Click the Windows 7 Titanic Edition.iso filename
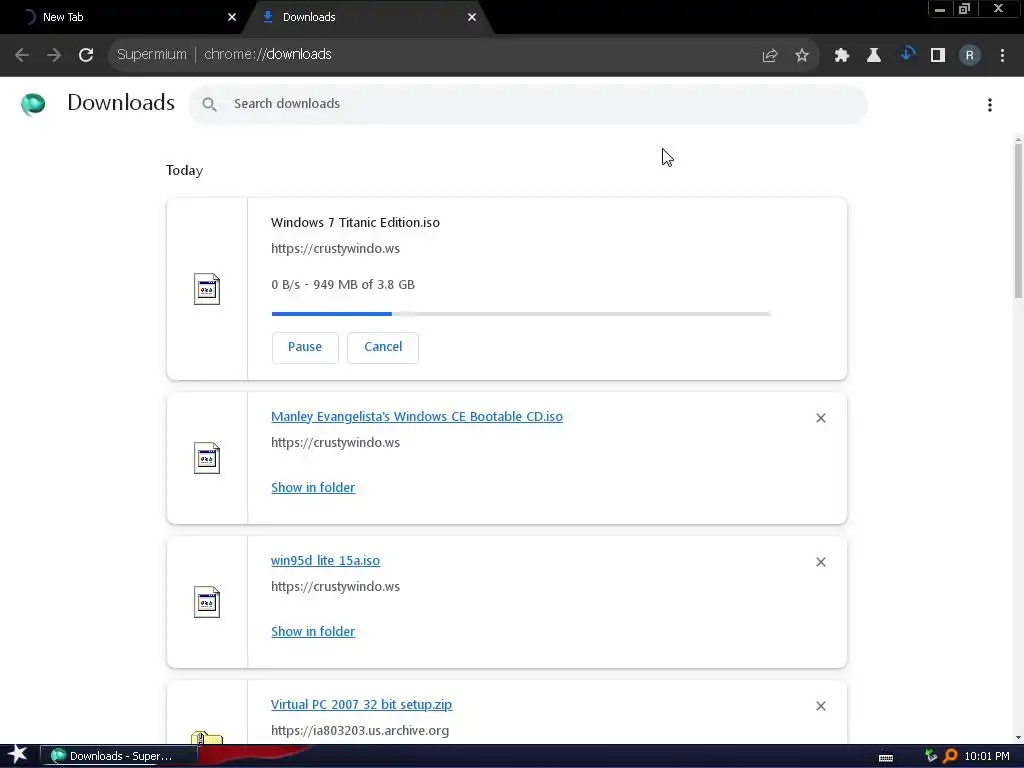 [x=355, y=223]
